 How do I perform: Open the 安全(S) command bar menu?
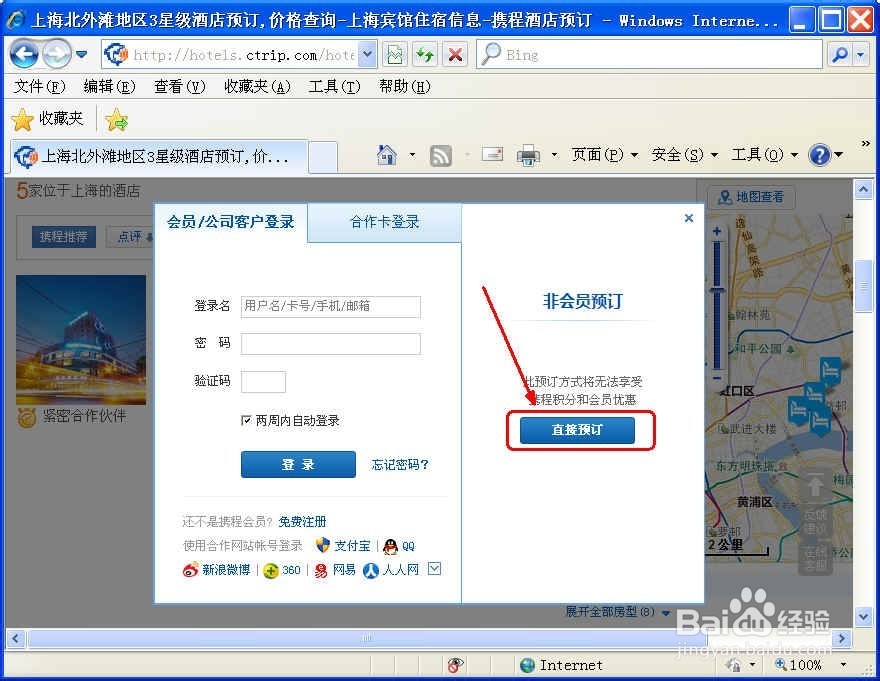(685, 154)
